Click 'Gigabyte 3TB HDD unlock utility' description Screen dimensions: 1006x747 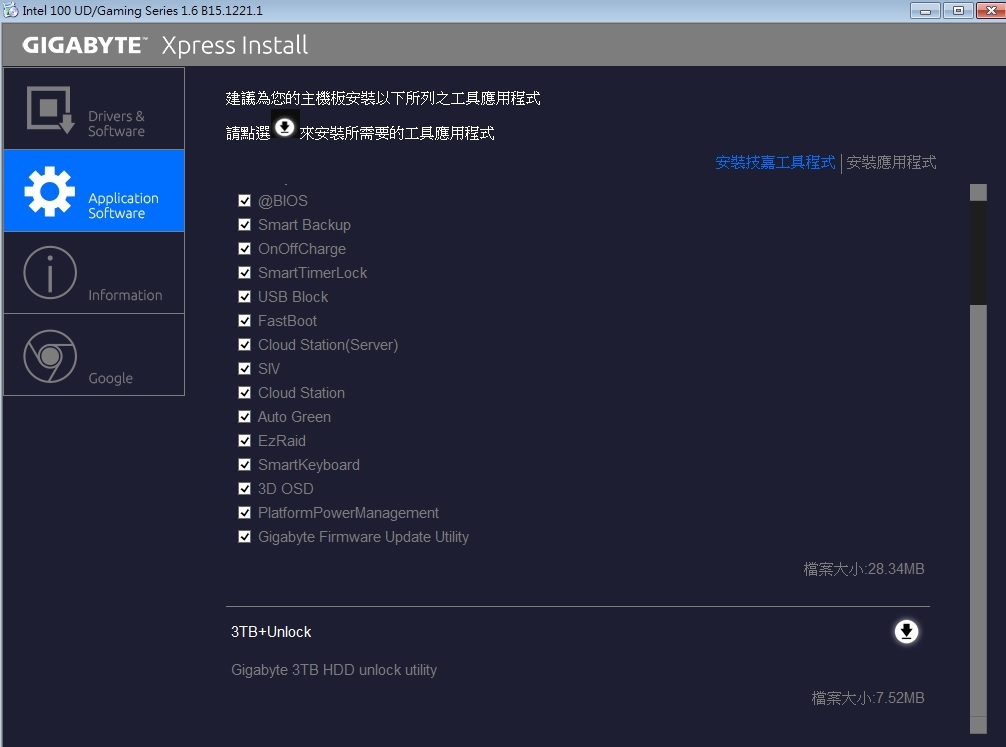pos(334,670)
